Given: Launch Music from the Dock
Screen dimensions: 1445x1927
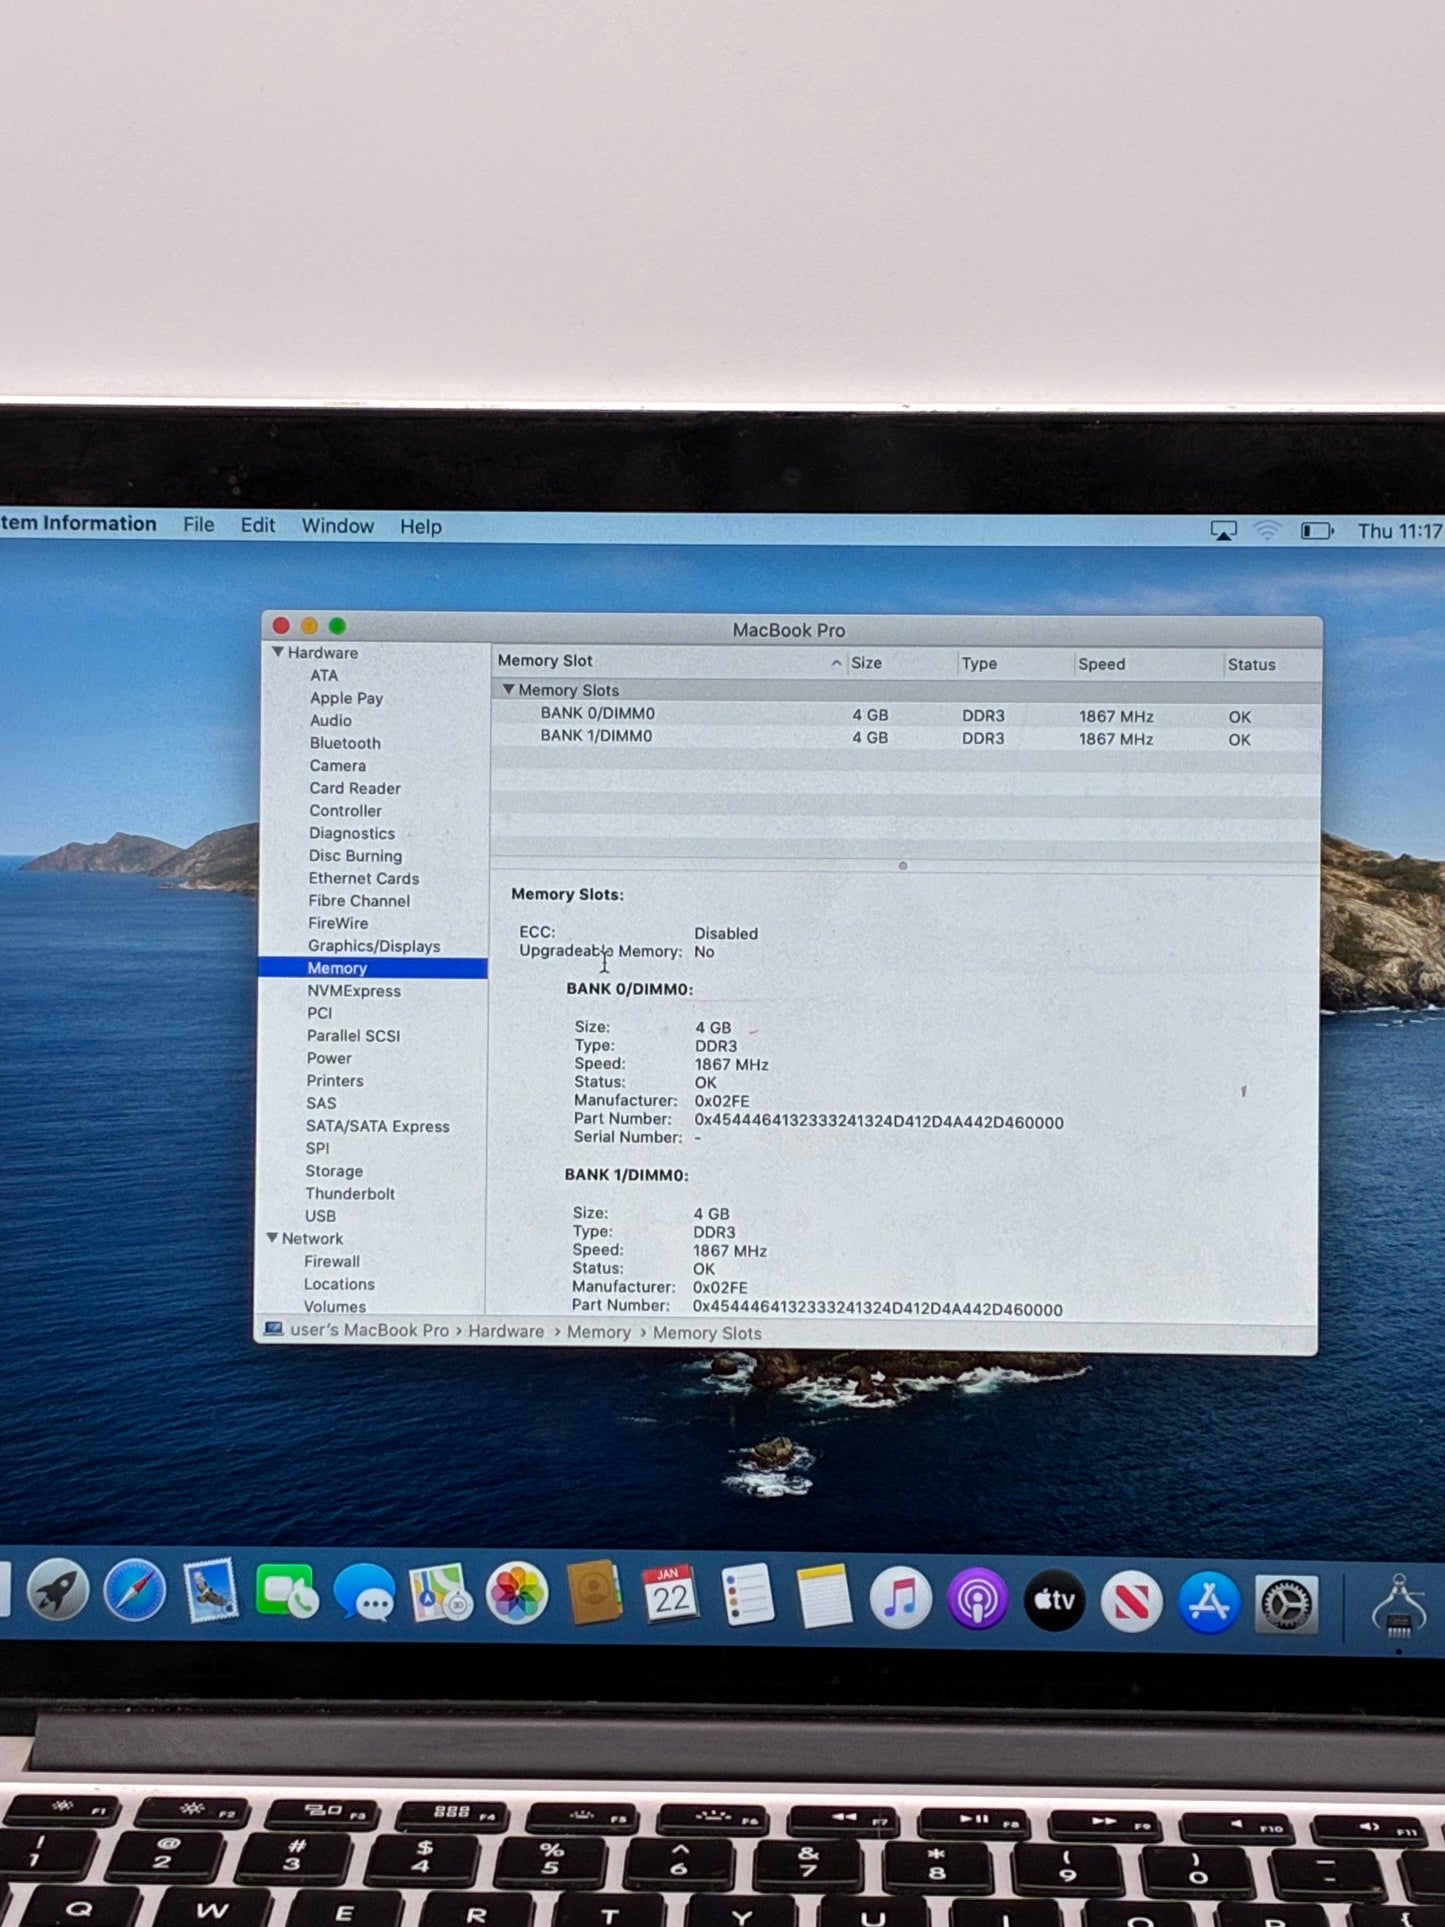Looking at the screenshot, I should [x=901, y=1599].
